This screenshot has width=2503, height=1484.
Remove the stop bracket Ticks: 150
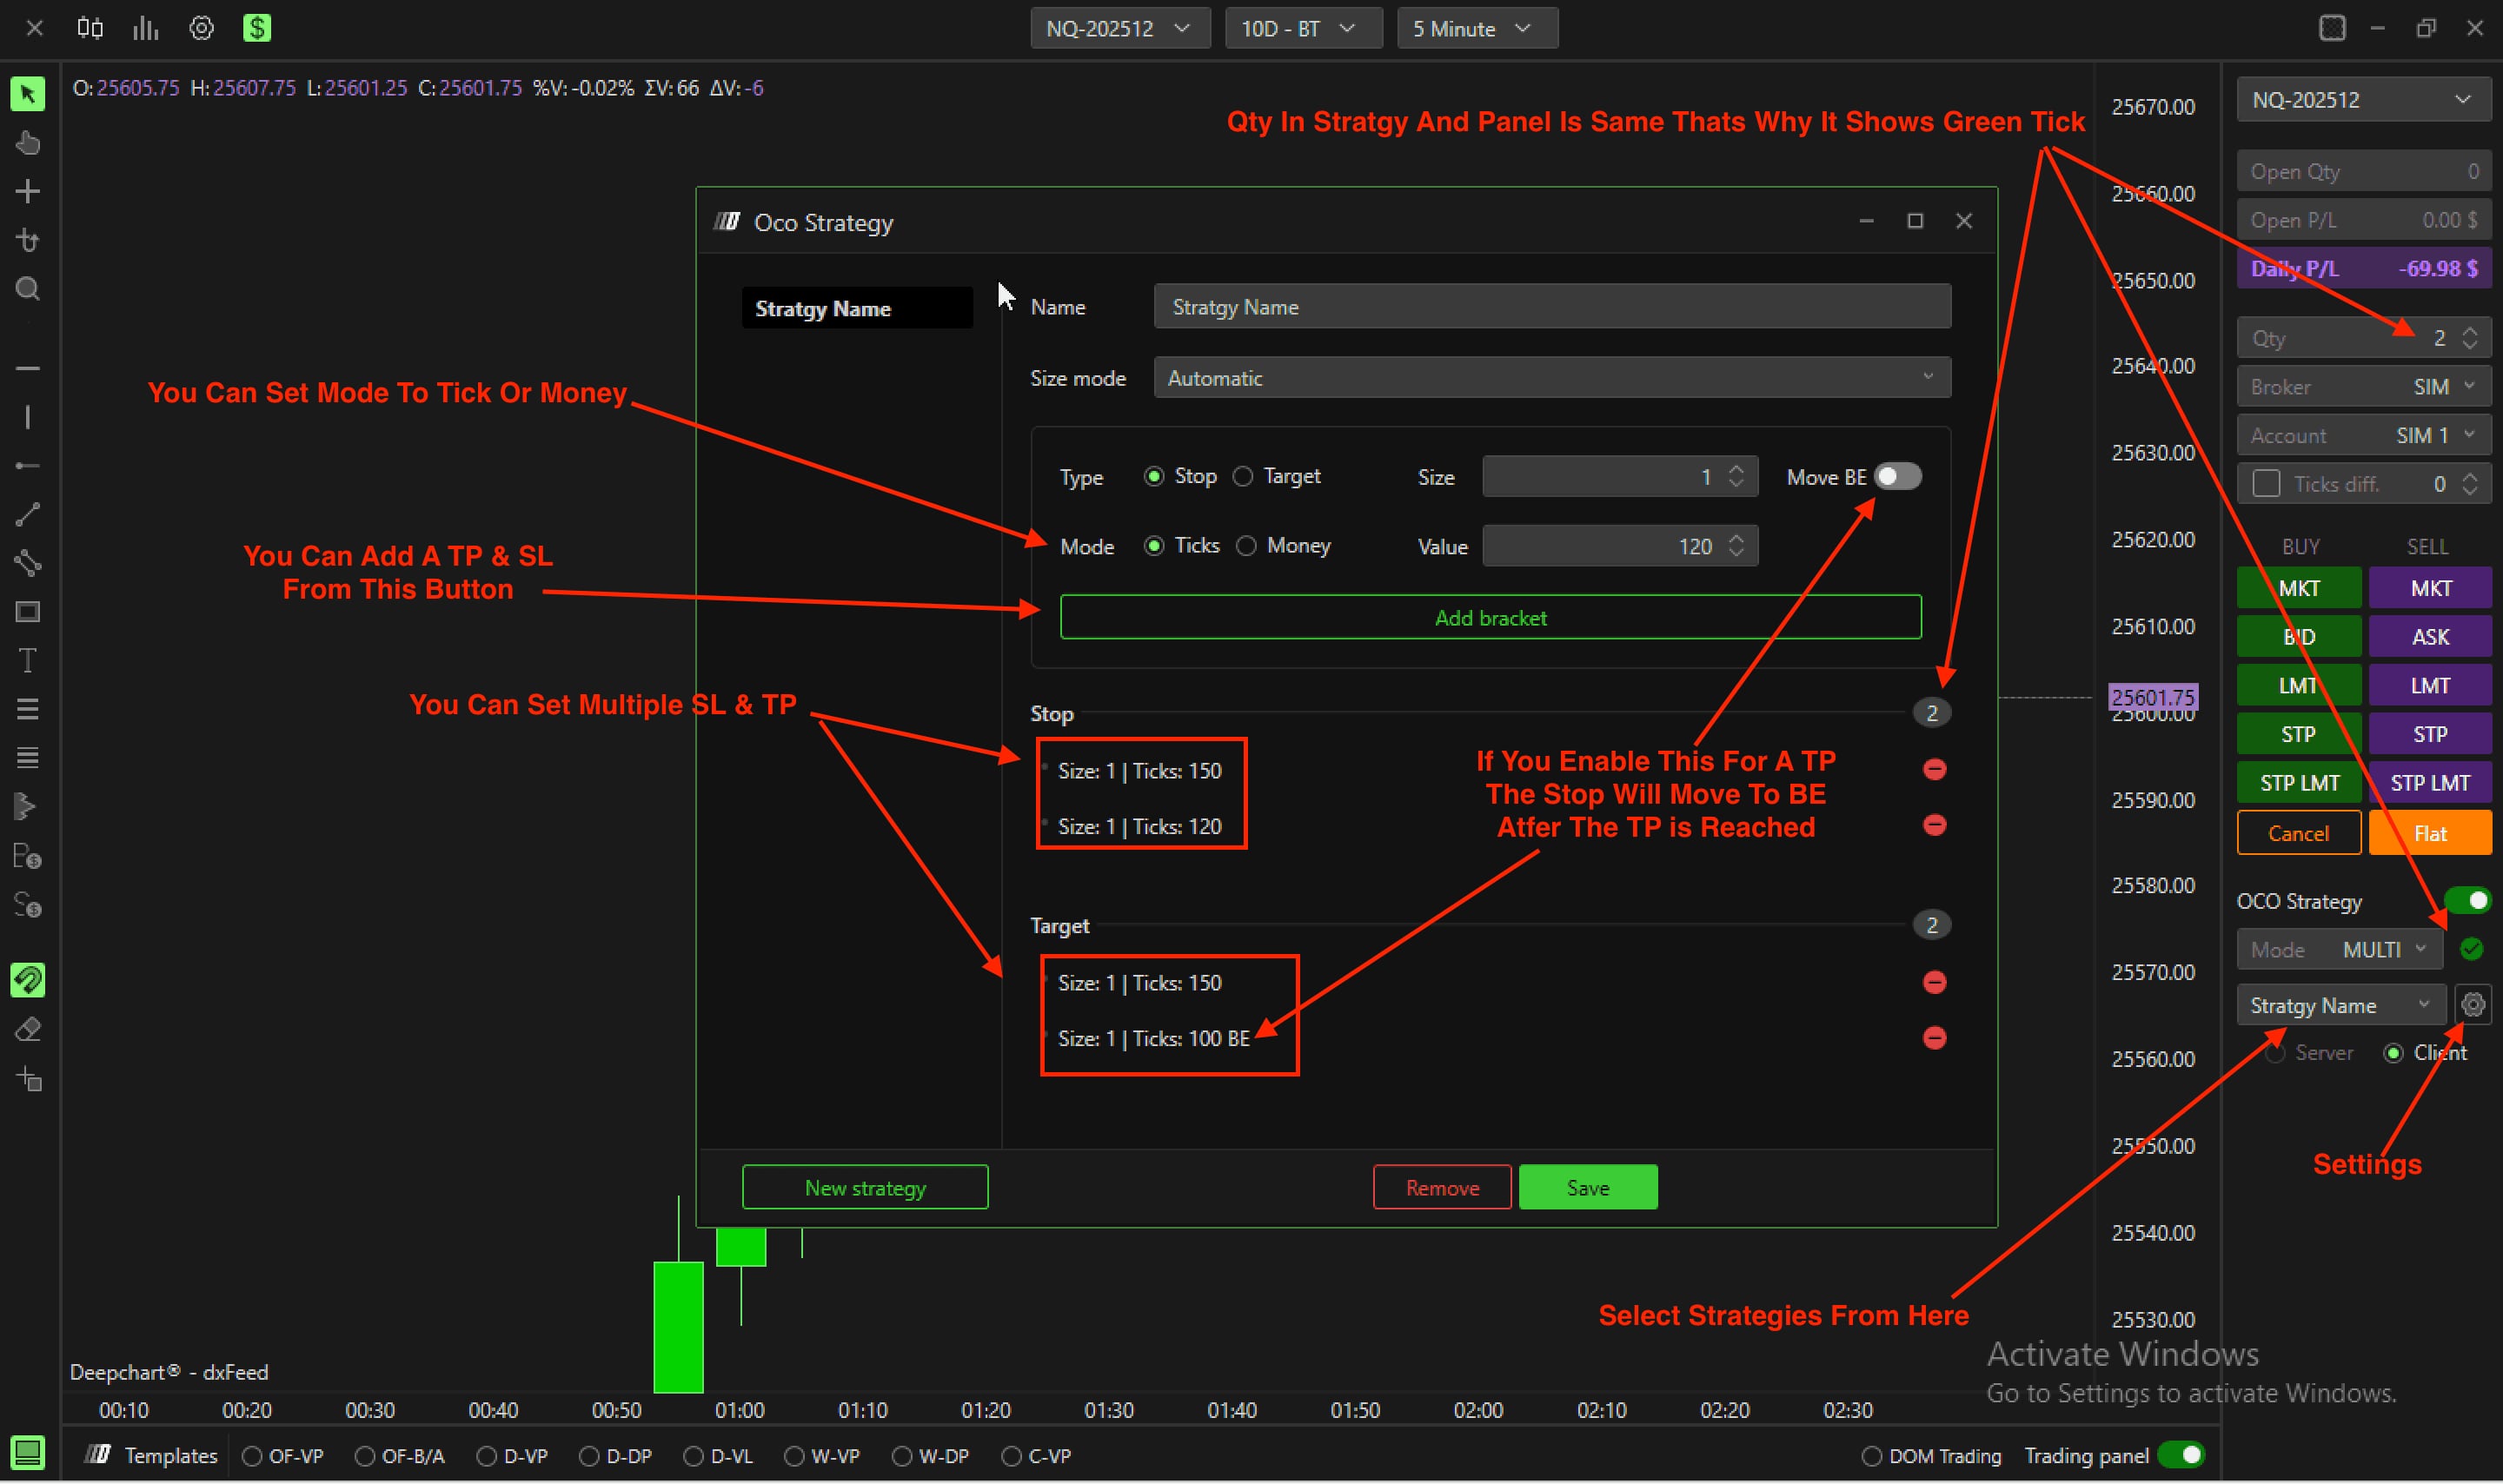[x=1934, y=769]
